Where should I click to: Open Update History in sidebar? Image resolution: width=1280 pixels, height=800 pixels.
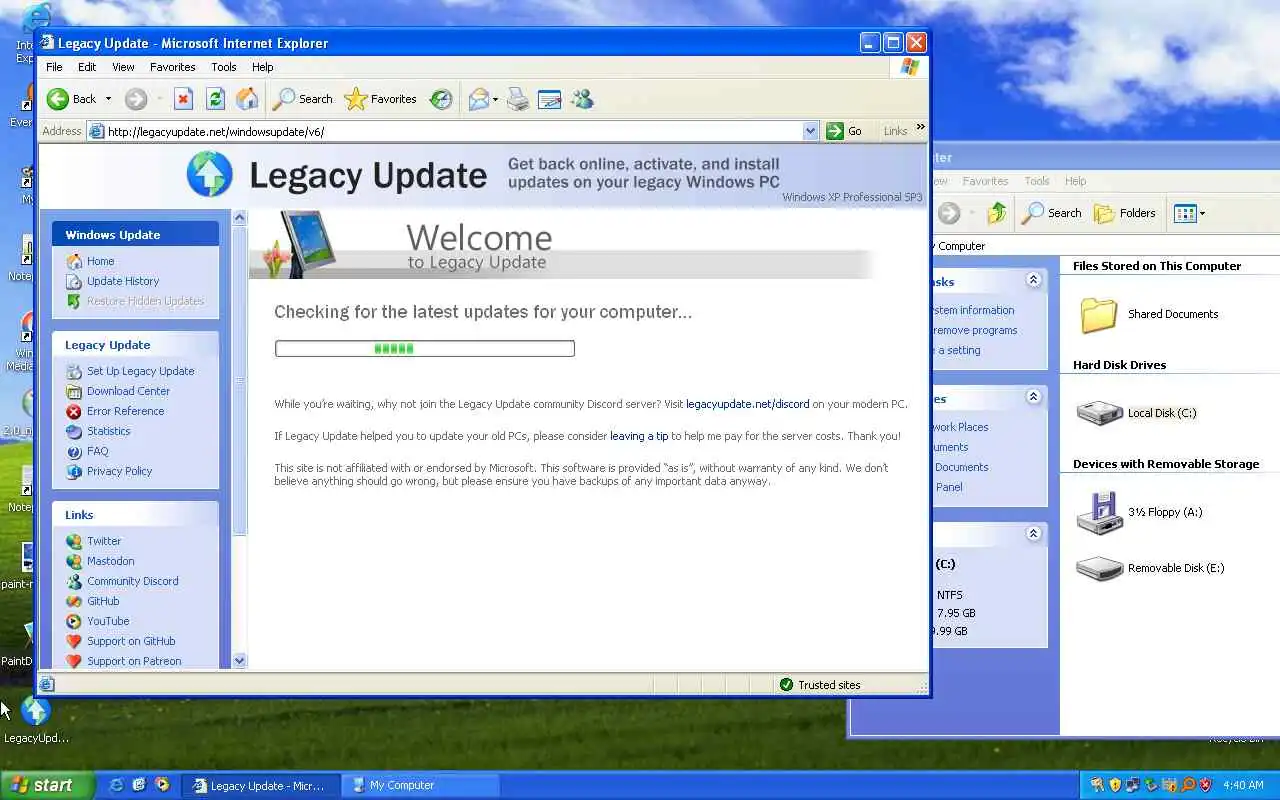122,281
